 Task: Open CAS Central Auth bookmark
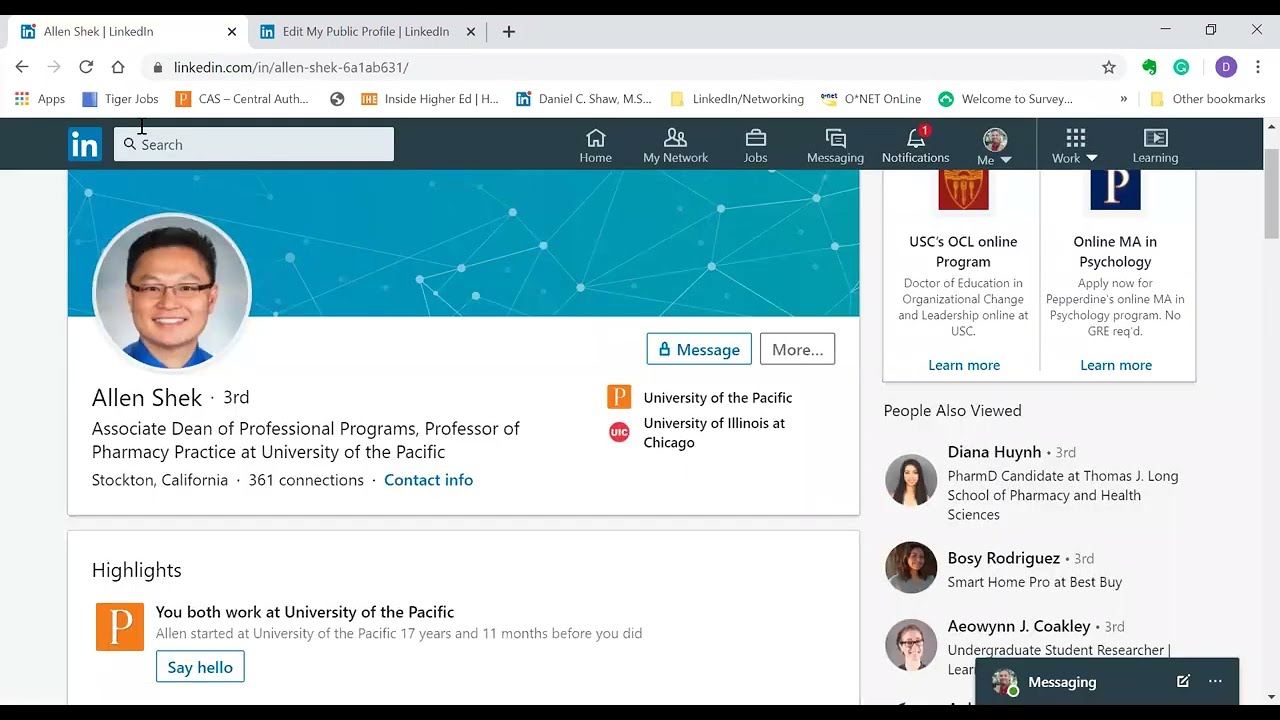click(x=242, y=99)
